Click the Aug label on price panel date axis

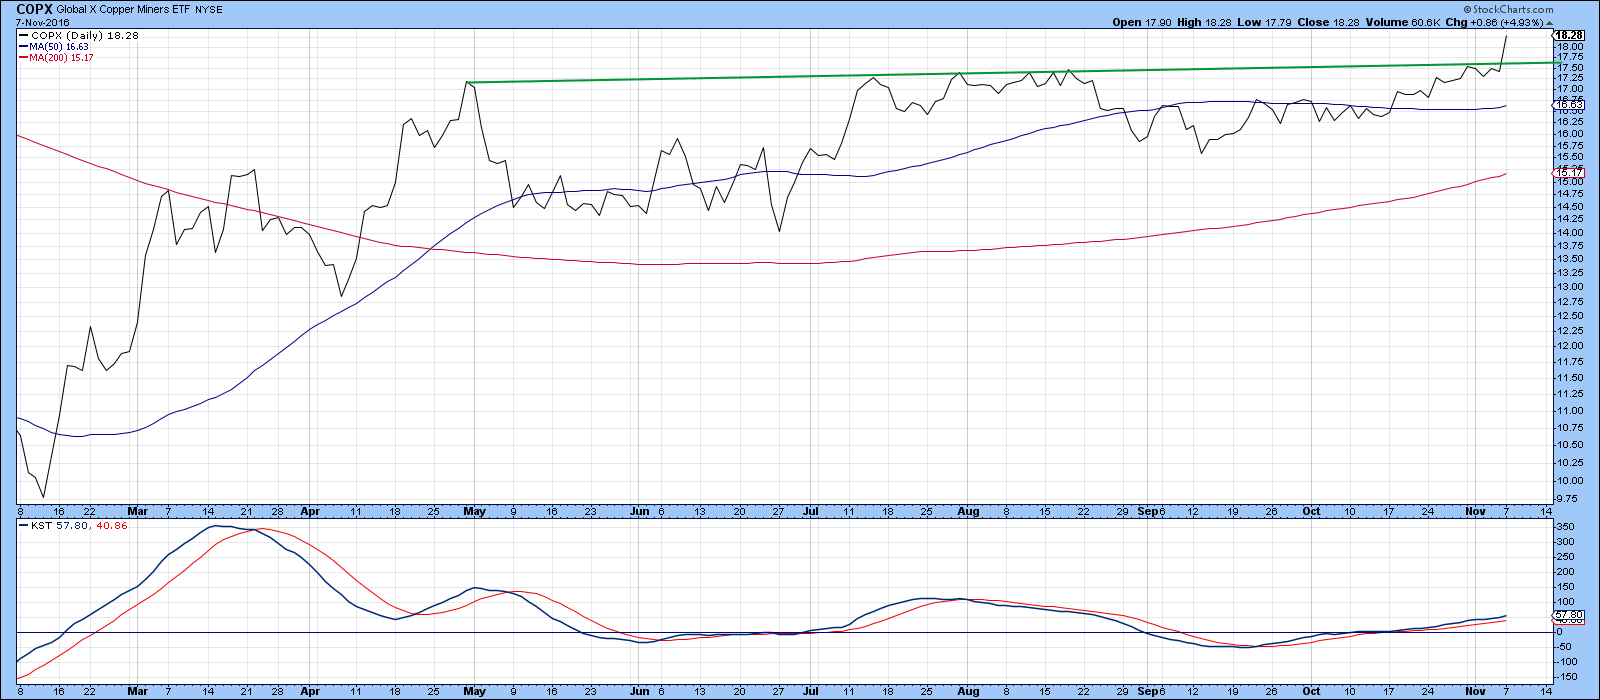pos(967,511)
